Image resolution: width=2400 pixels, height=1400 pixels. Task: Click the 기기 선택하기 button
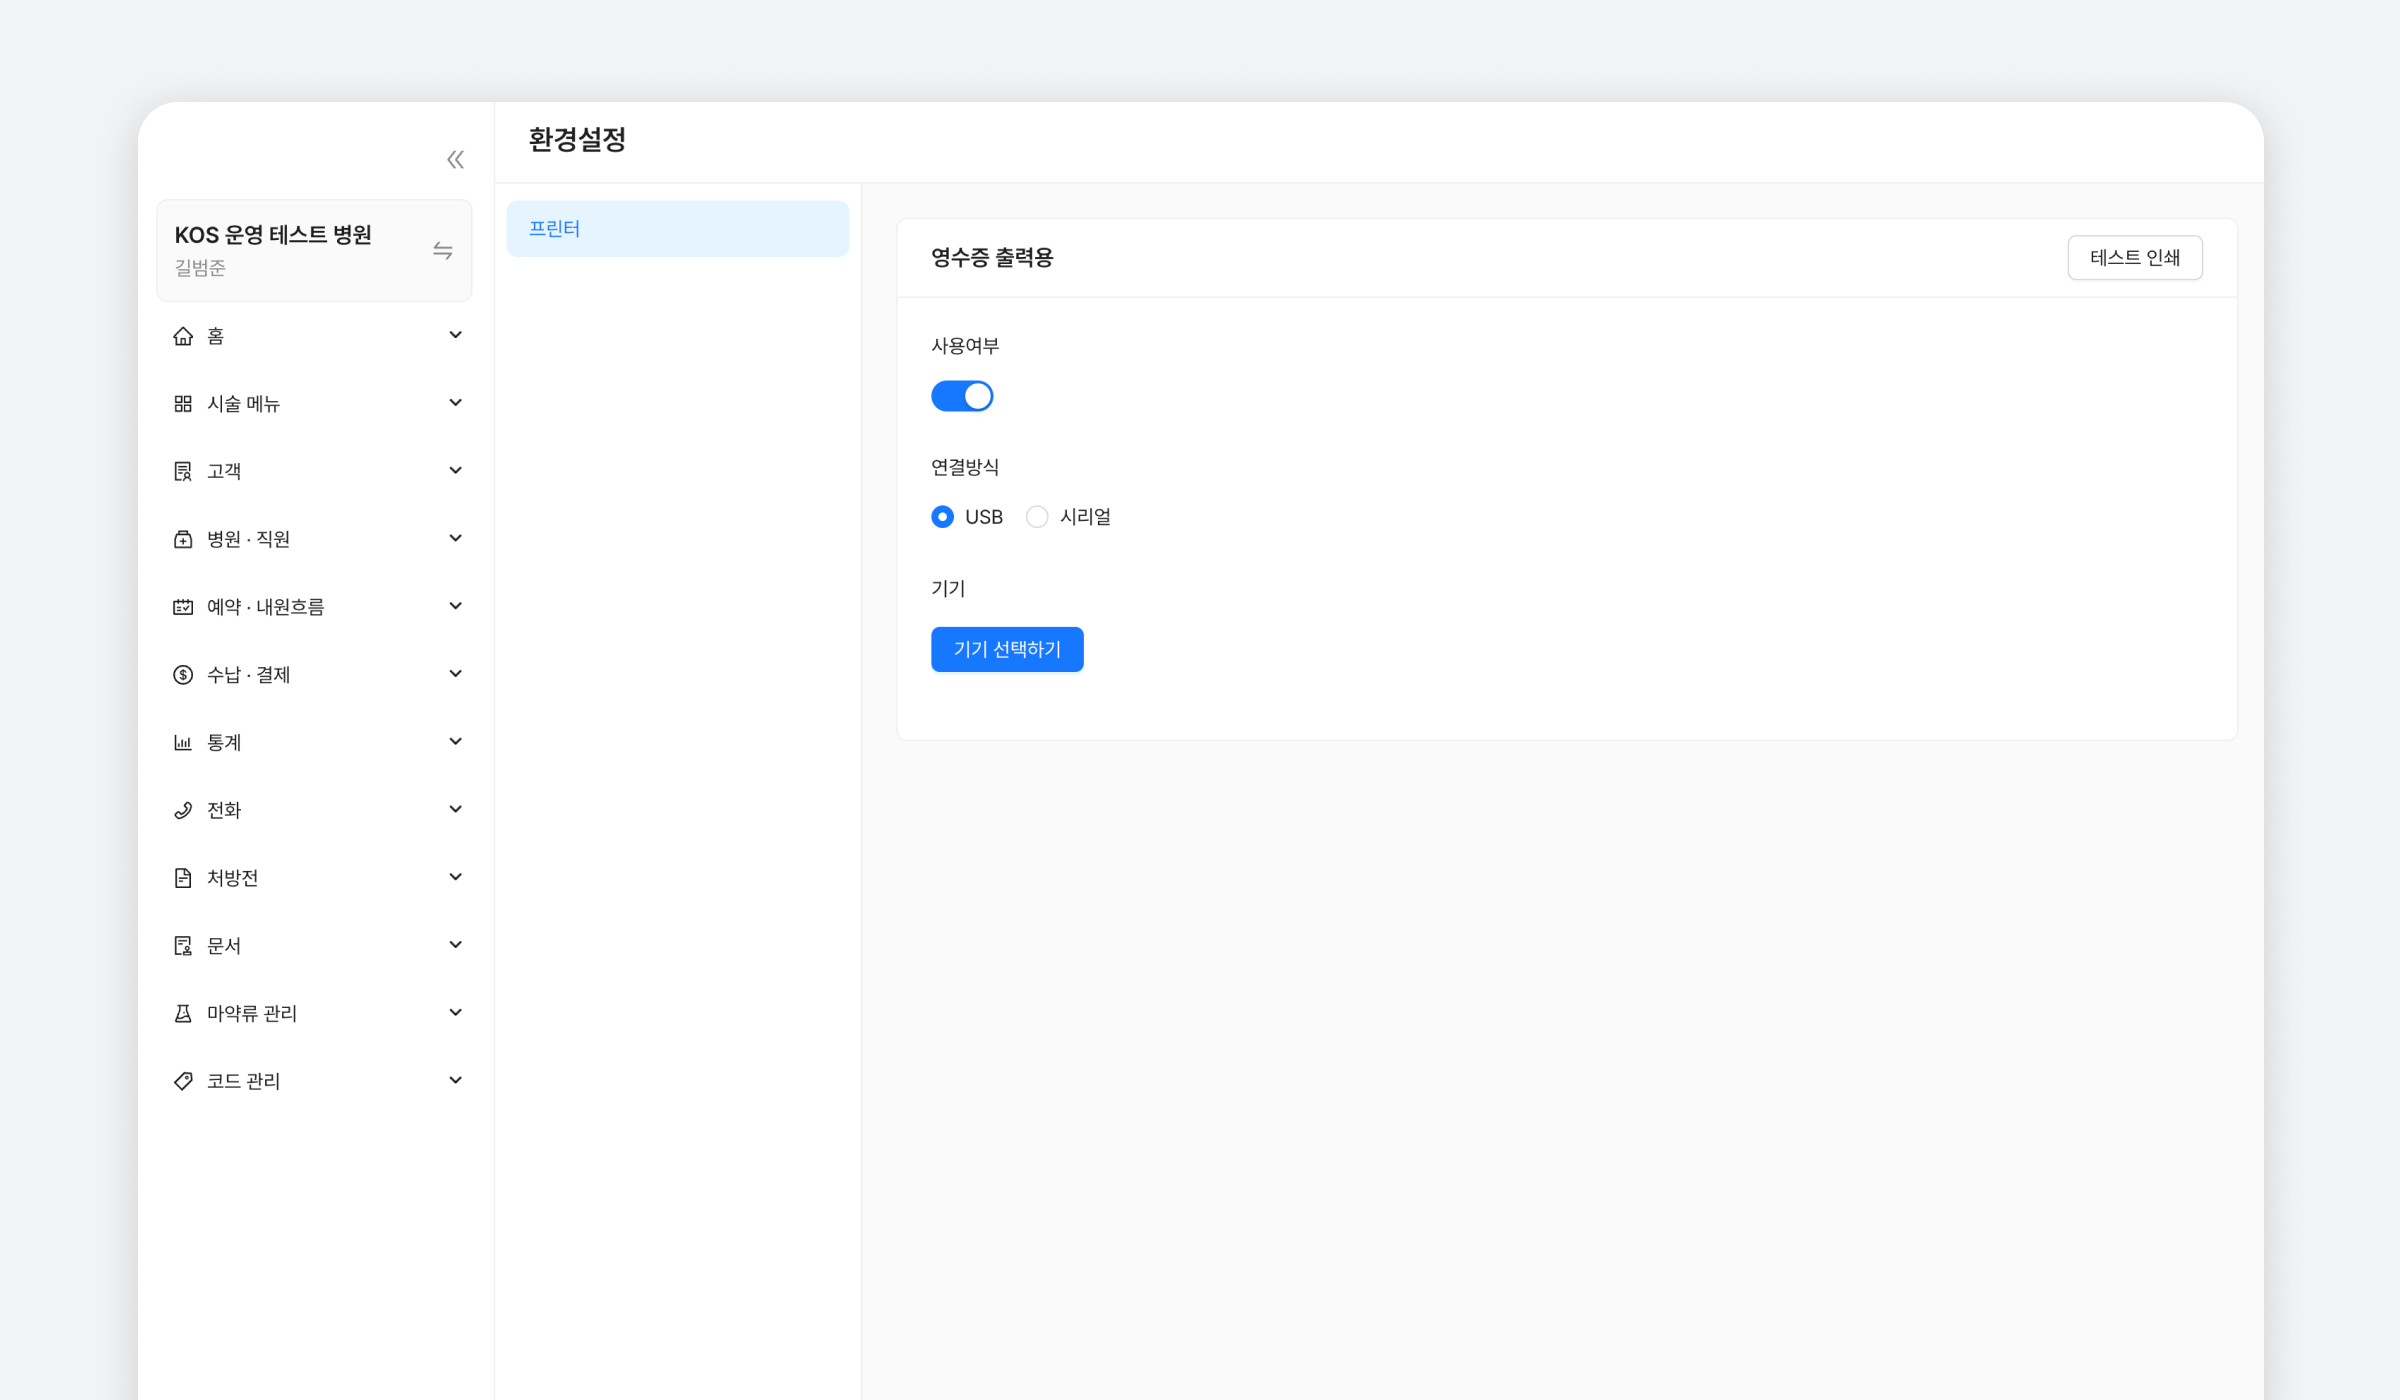click(x=1007, y=650)
